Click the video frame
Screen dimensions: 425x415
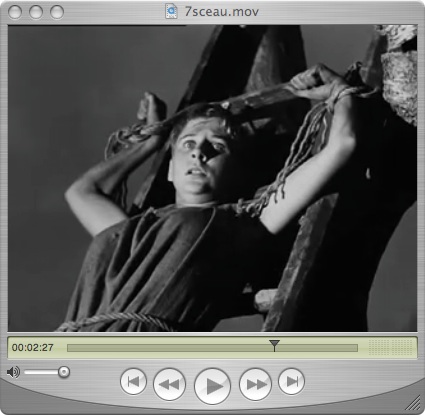pyautogui.click(x=212, y=178)
